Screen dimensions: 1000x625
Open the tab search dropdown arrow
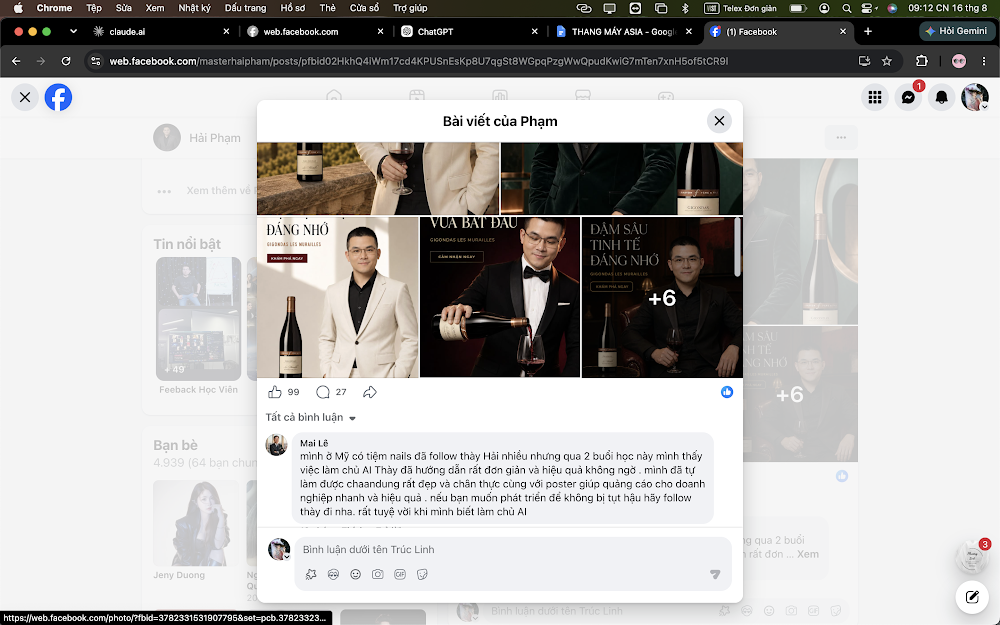[73, 31]
